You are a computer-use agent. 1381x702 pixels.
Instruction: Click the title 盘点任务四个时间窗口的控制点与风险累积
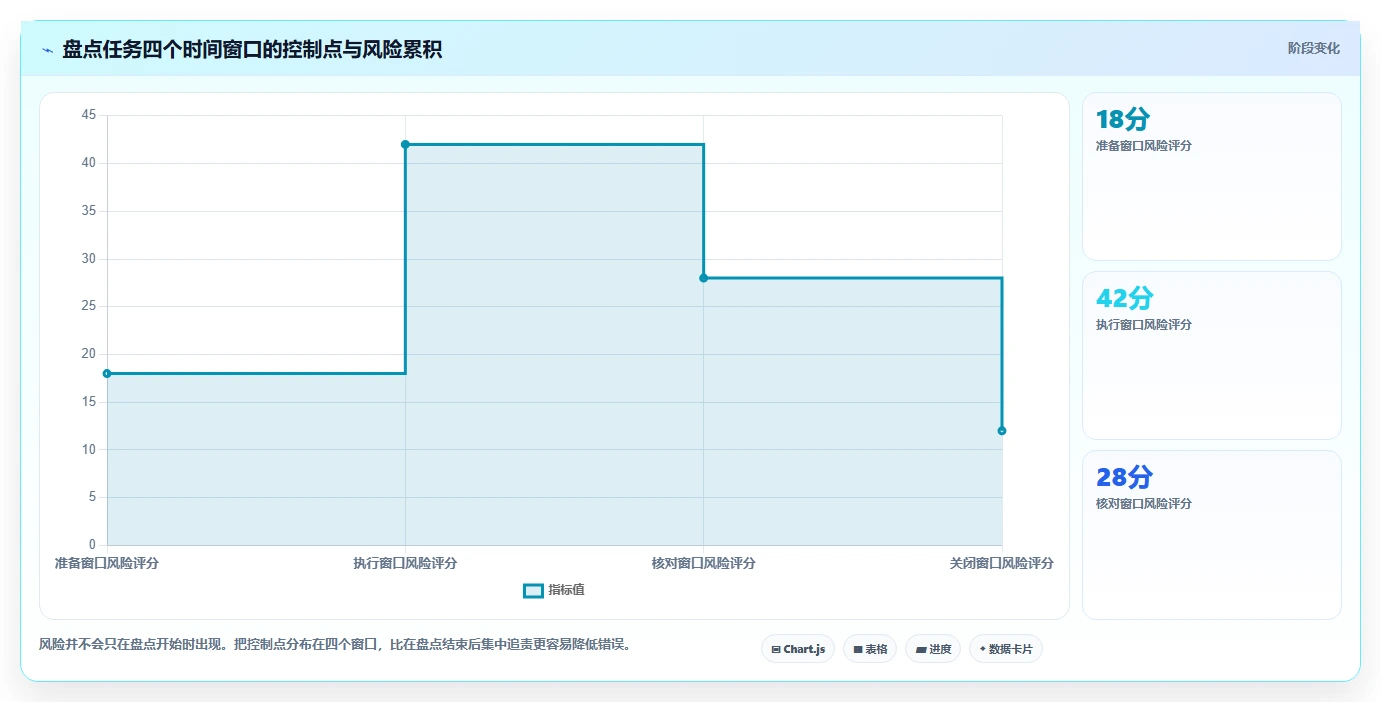point(252,50)
